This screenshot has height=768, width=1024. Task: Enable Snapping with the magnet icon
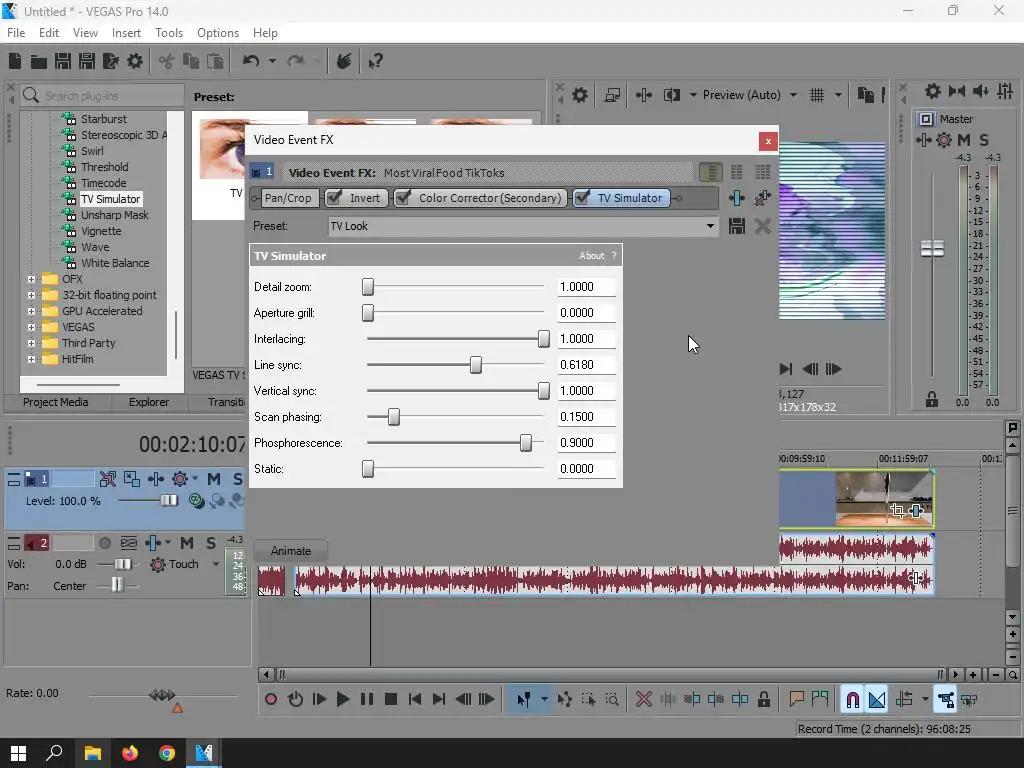tap(852, 699)
